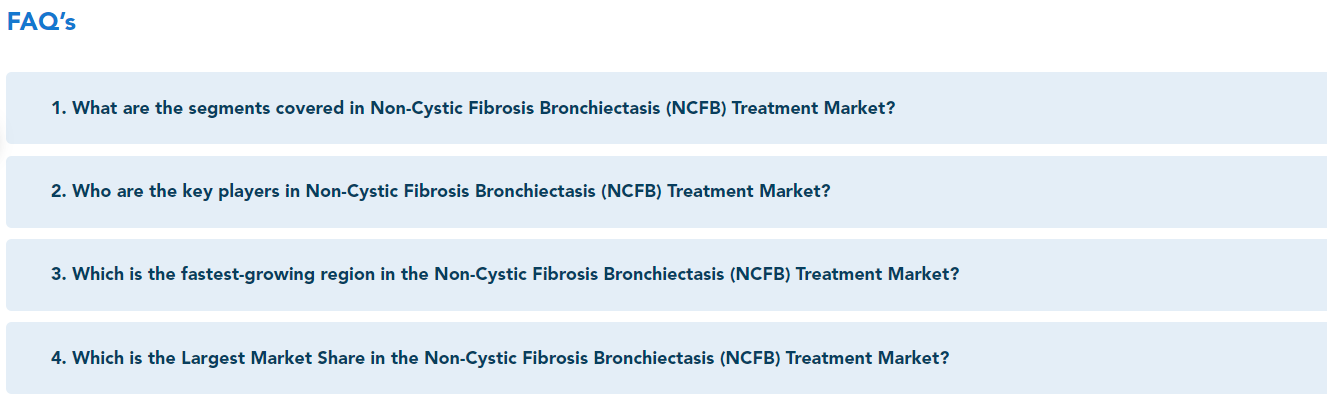Expand FAQ 2 about key players
1327x397 pixels.
666,191
